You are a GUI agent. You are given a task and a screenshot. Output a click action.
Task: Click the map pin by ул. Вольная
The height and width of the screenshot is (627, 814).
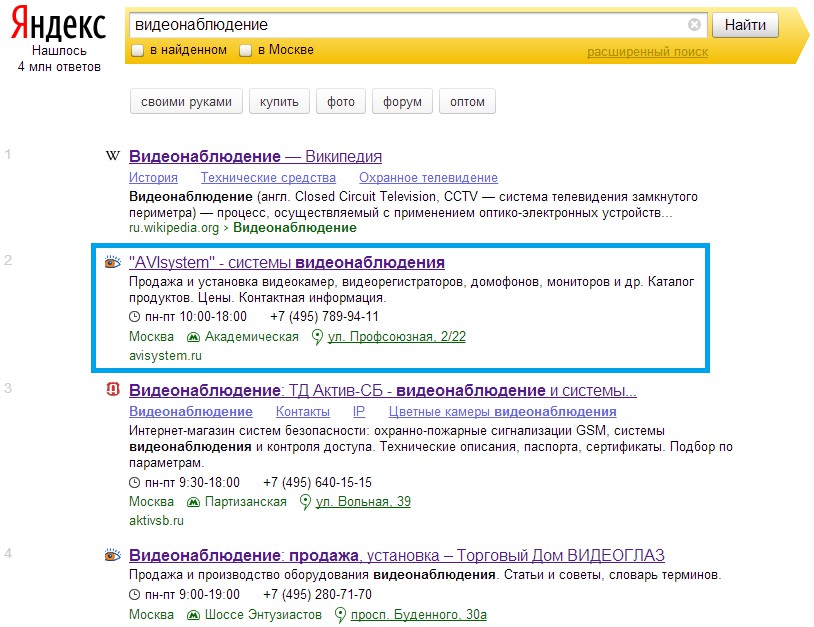[x=305, y=502]
